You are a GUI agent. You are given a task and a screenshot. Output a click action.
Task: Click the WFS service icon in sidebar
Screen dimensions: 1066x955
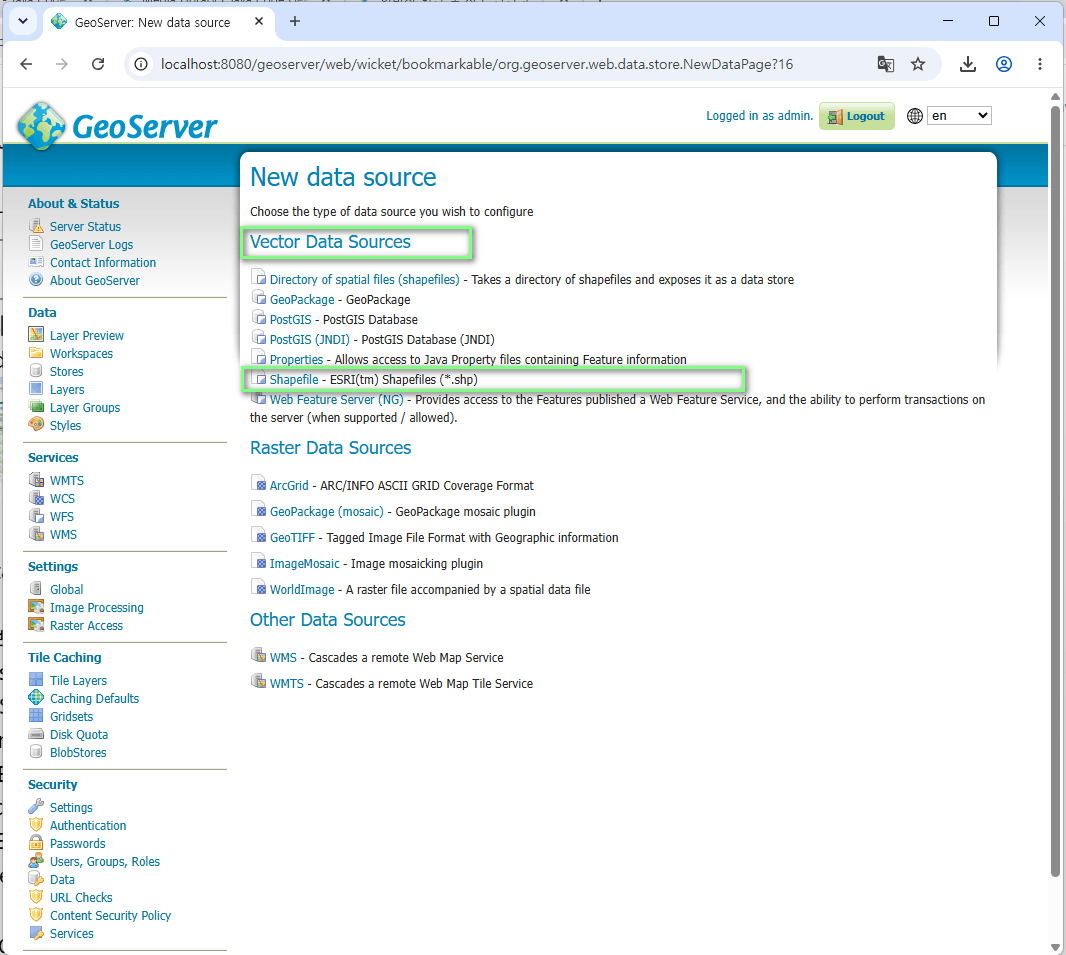tap(36, 516)
